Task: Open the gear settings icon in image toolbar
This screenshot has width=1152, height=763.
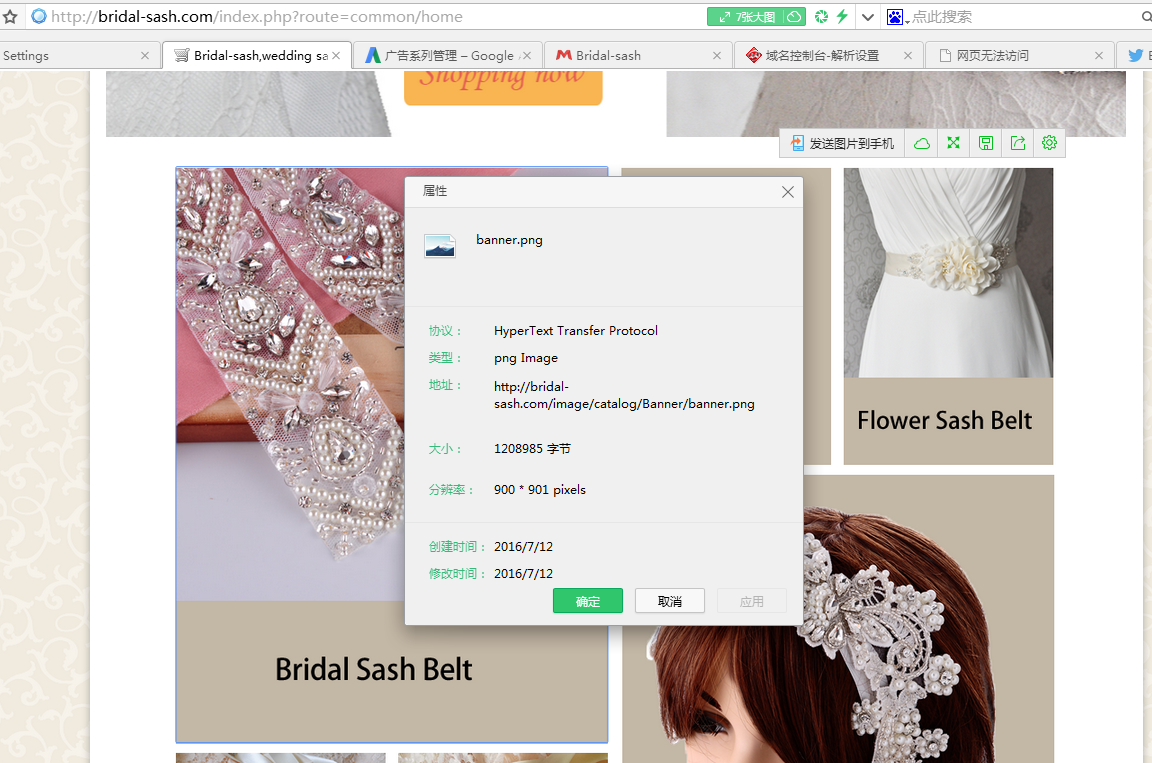Action: [1049, 143]
